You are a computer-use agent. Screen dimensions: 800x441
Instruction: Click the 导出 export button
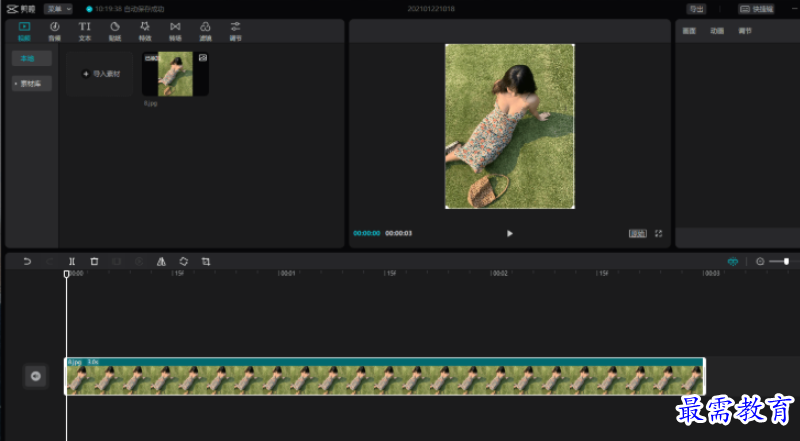click(x=696, y=9)
